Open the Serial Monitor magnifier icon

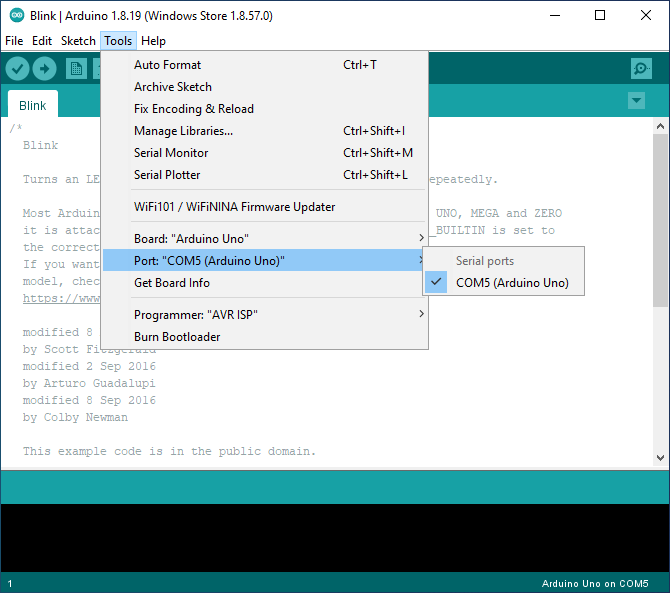click(641, 68)
